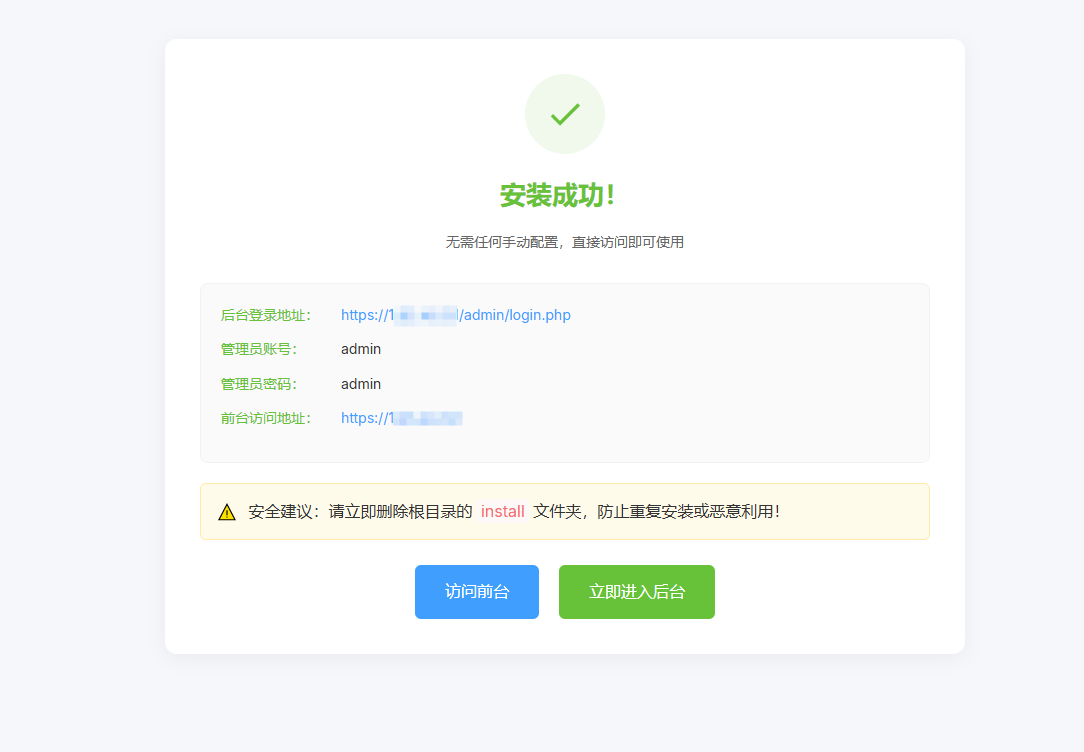Click the security advice 安全建议 warning banner
Screen dimensions: 1084x752
565,511
